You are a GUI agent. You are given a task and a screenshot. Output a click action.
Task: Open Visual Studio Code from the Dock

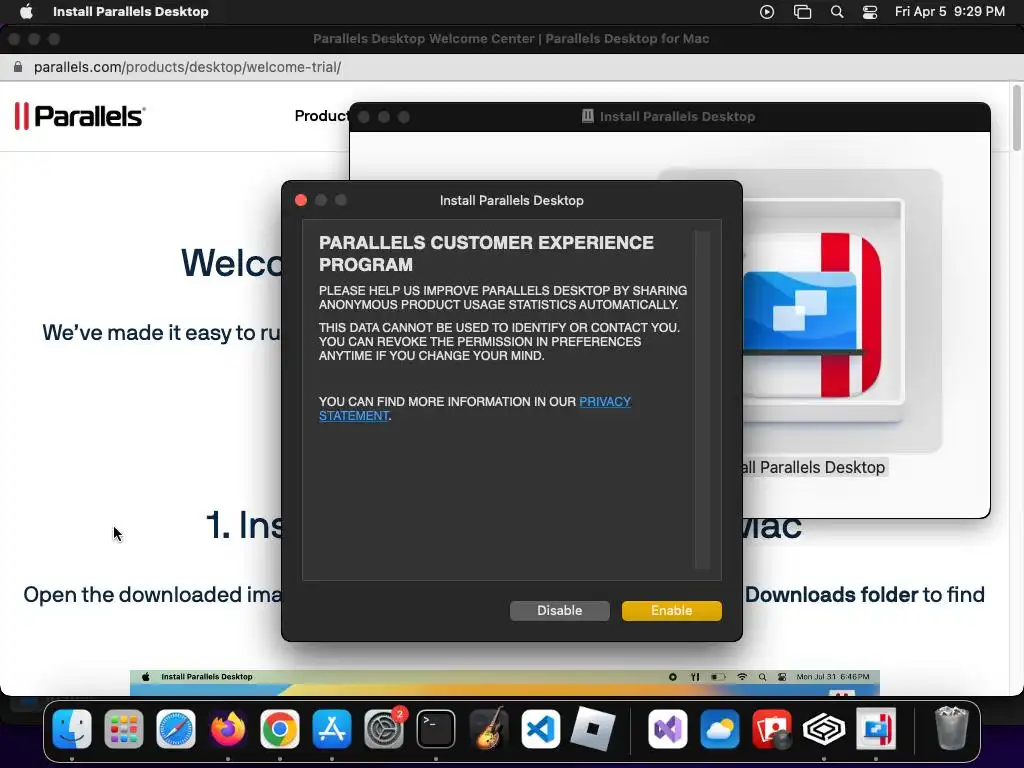click(x=540, y=729)
